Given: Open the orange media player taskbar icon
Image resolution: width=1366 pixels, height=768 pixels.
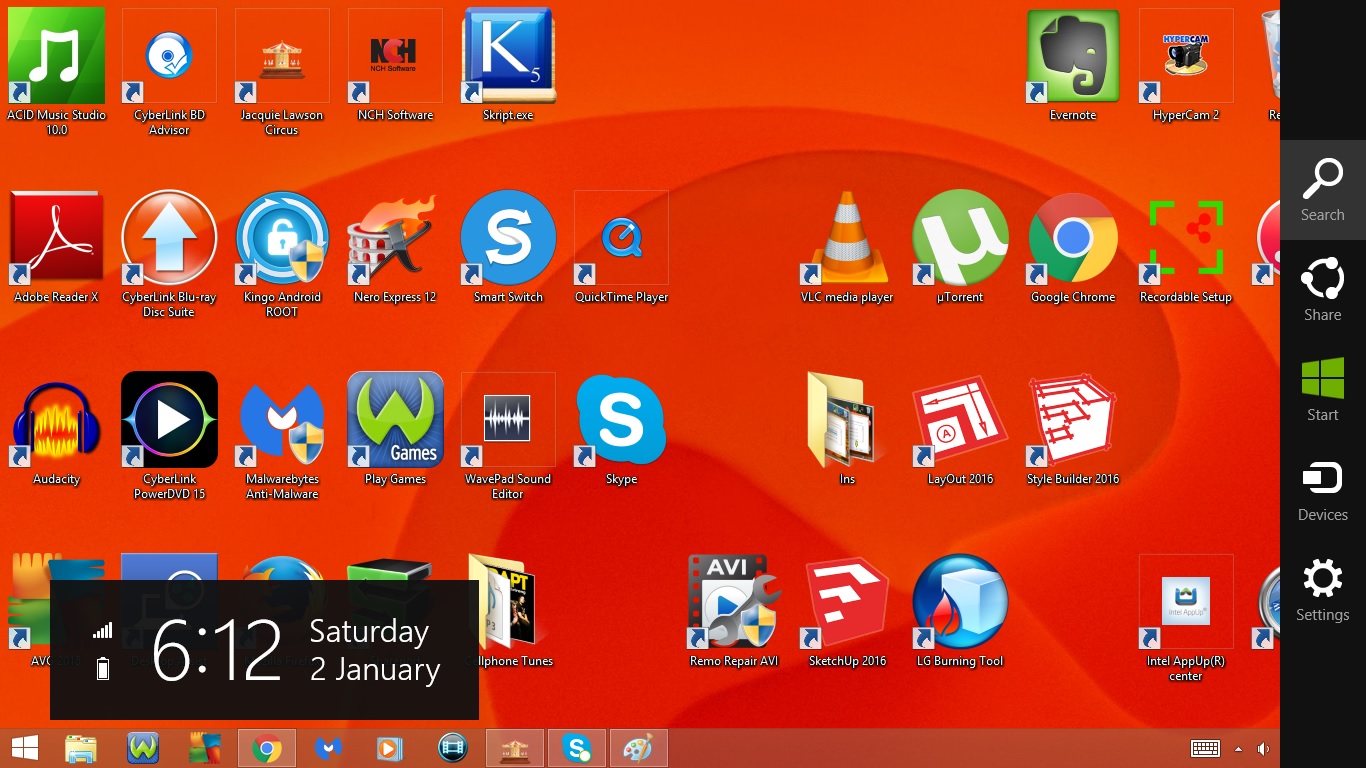Looking at the screenshot, I should click(391, 748).
